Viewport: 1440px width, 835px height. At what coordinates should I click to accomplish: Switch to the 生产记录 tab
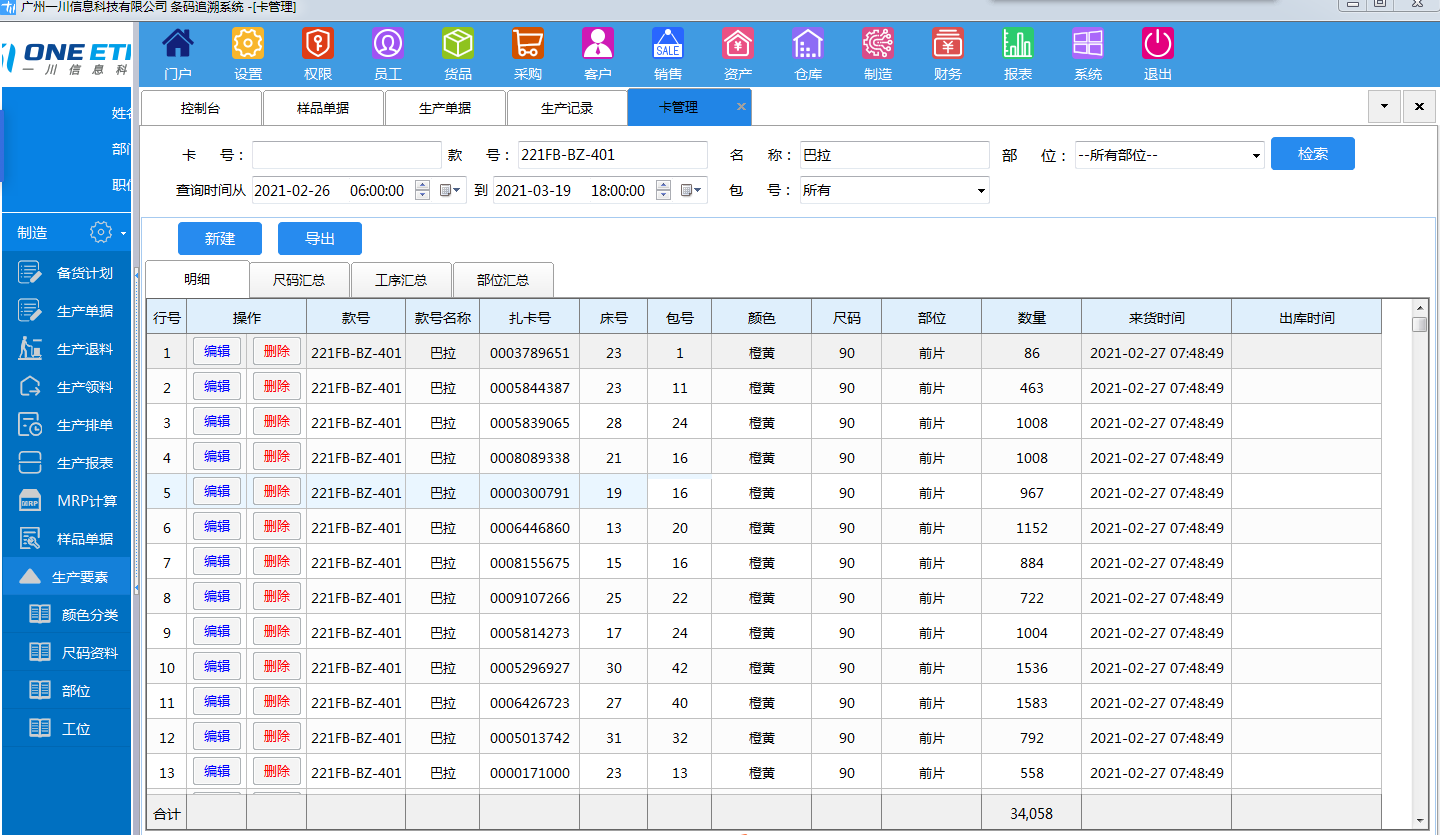click(567, 108)
